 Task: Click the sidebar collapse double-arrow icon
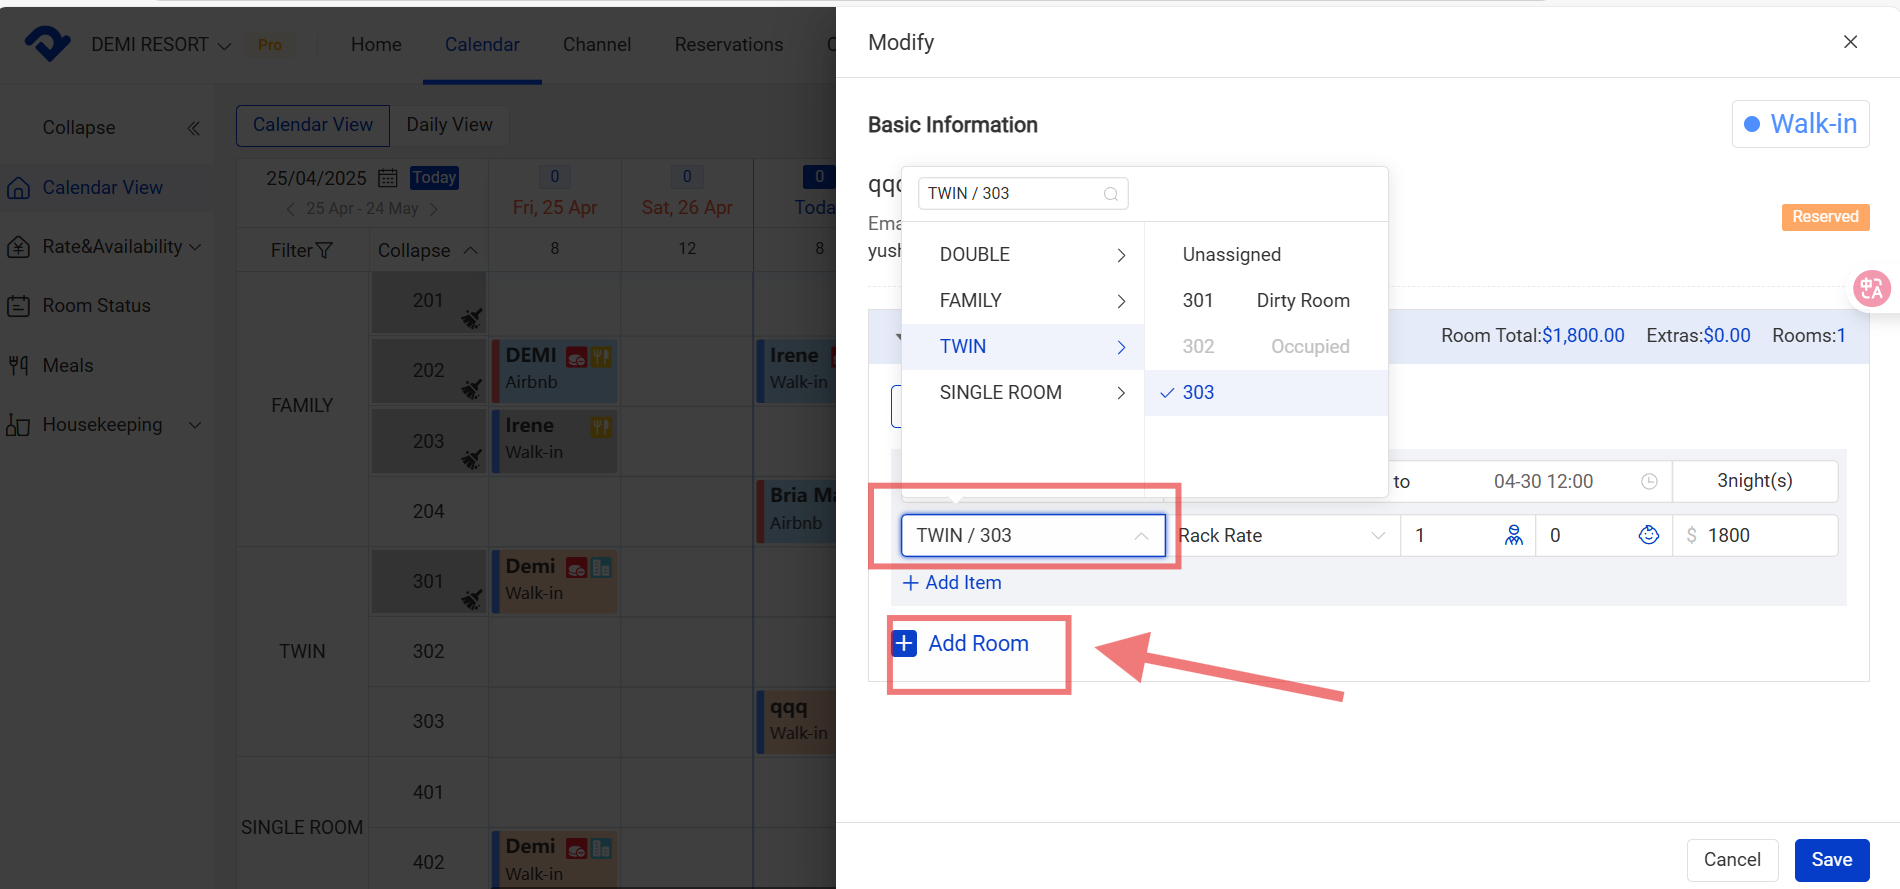coord(193,128)
